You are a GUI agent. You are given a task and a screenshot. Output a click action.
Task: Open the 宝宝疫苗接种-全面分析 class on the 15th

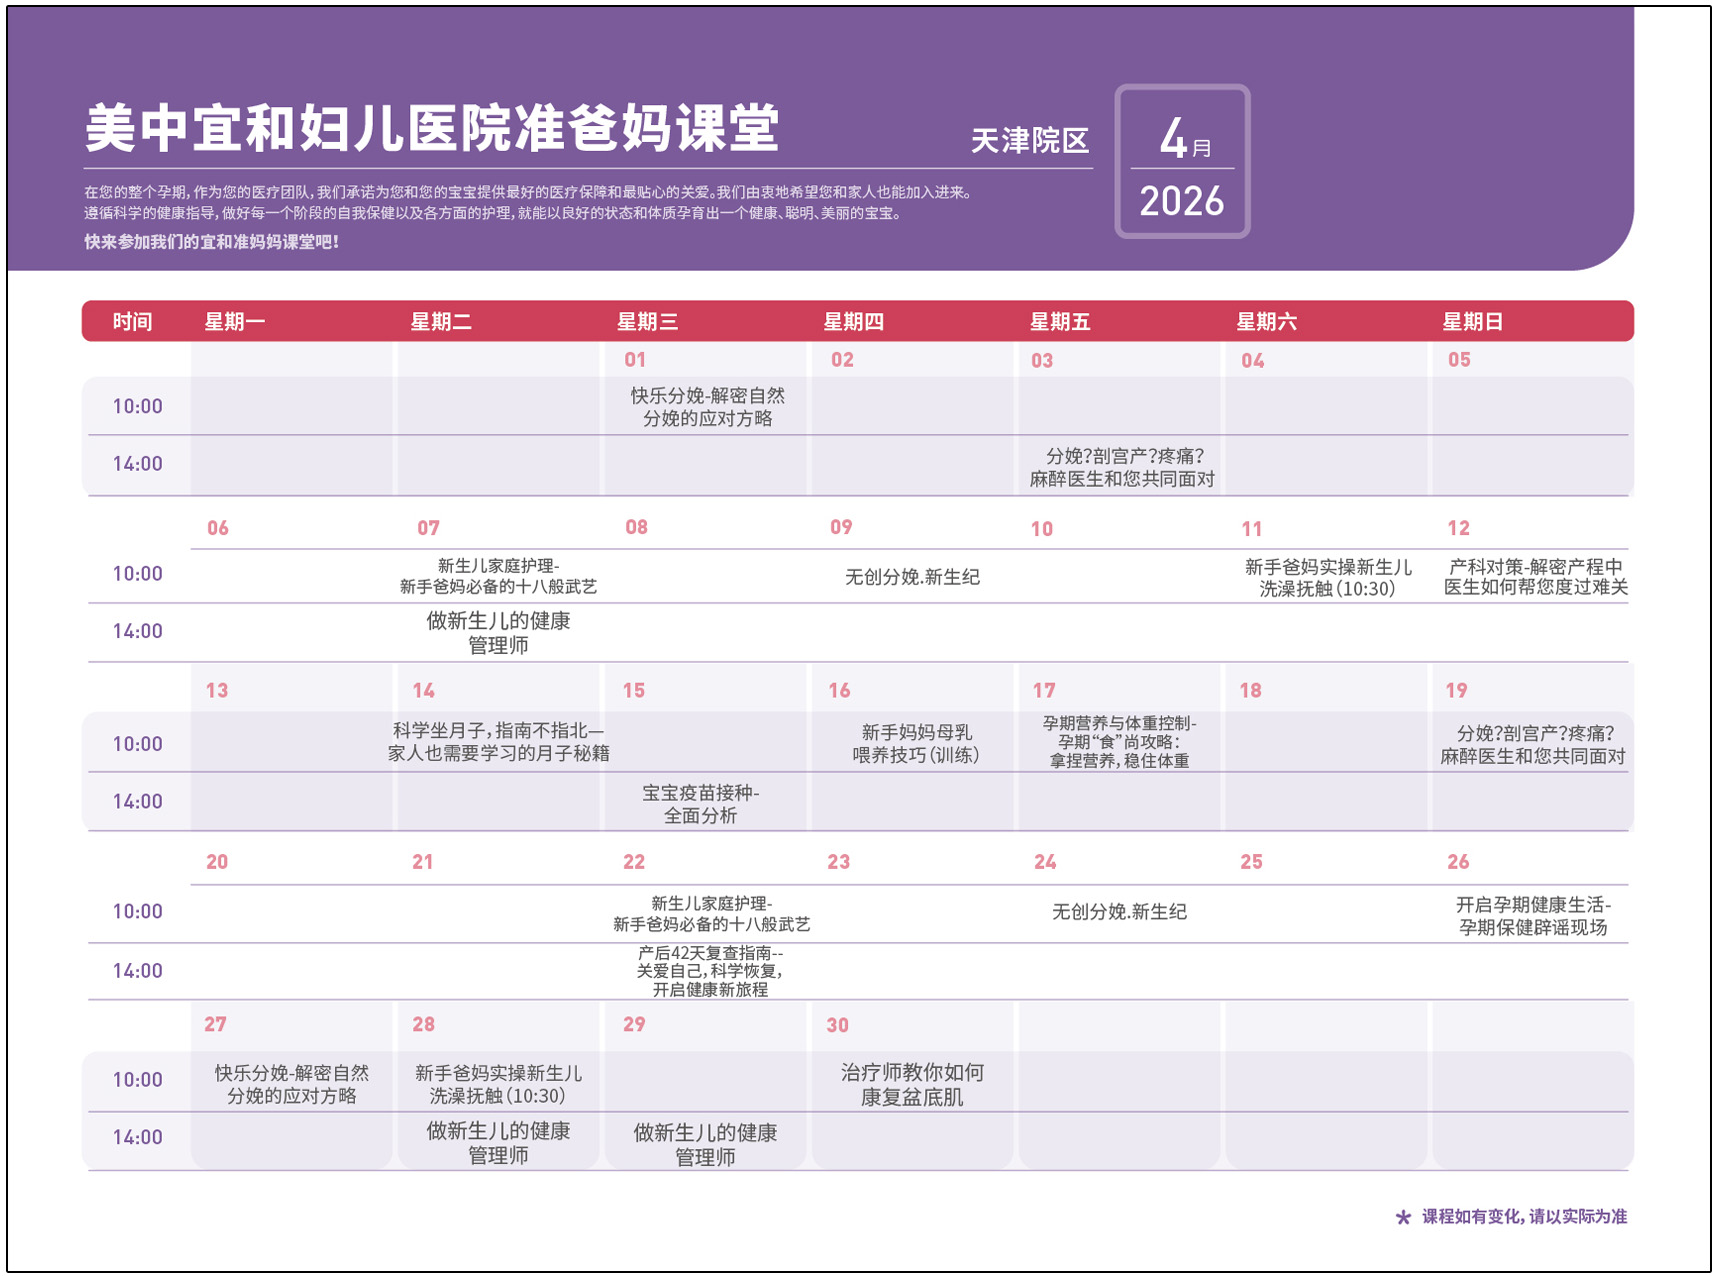click(x=700, y=804)
